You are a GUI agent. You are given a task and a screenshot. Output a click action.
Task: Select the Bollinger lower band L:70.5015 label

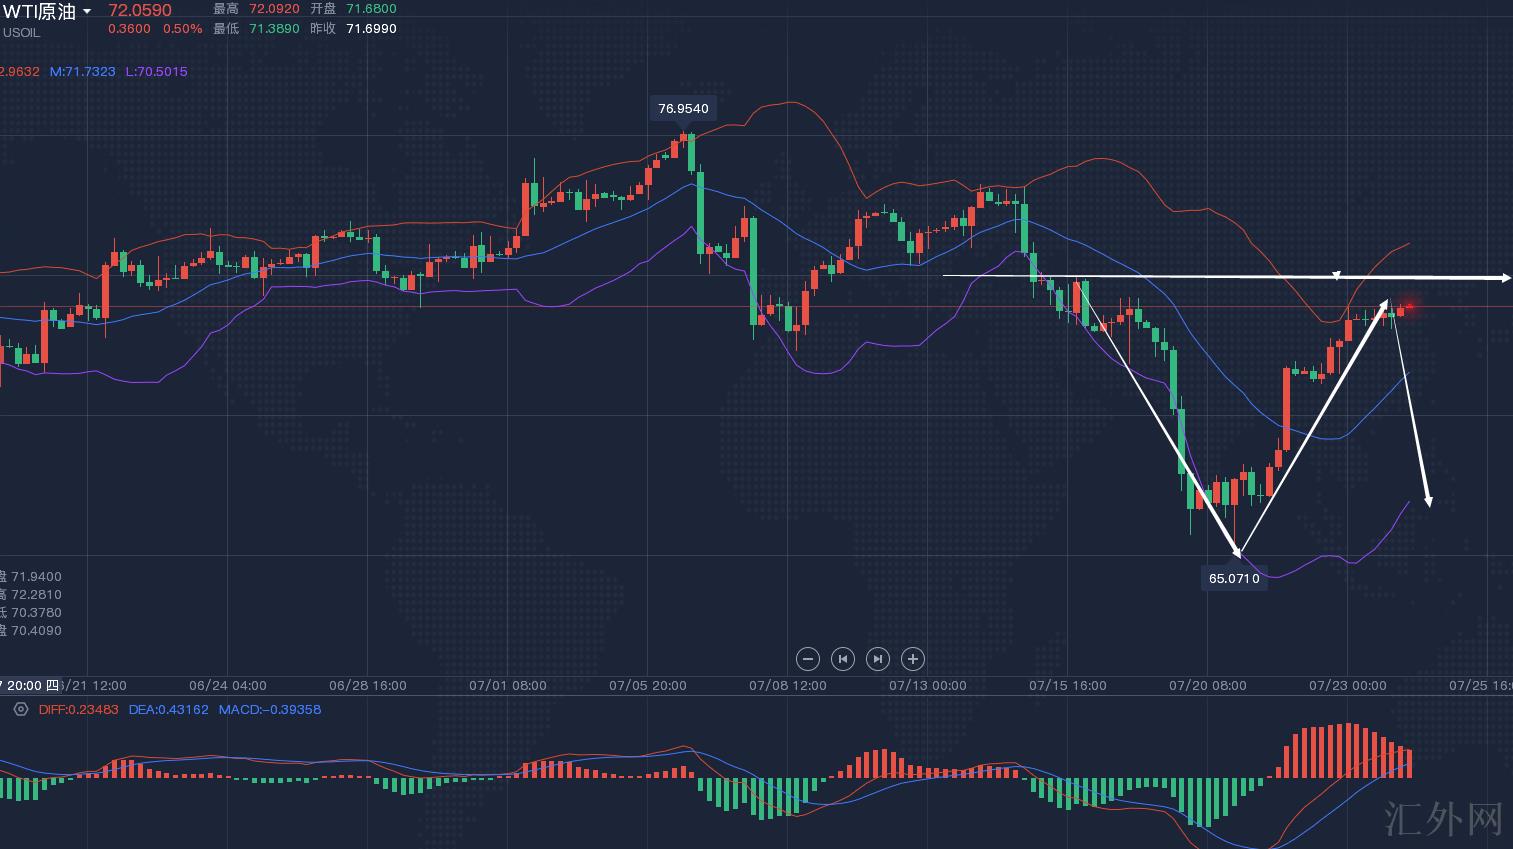[x=156, y=72]
